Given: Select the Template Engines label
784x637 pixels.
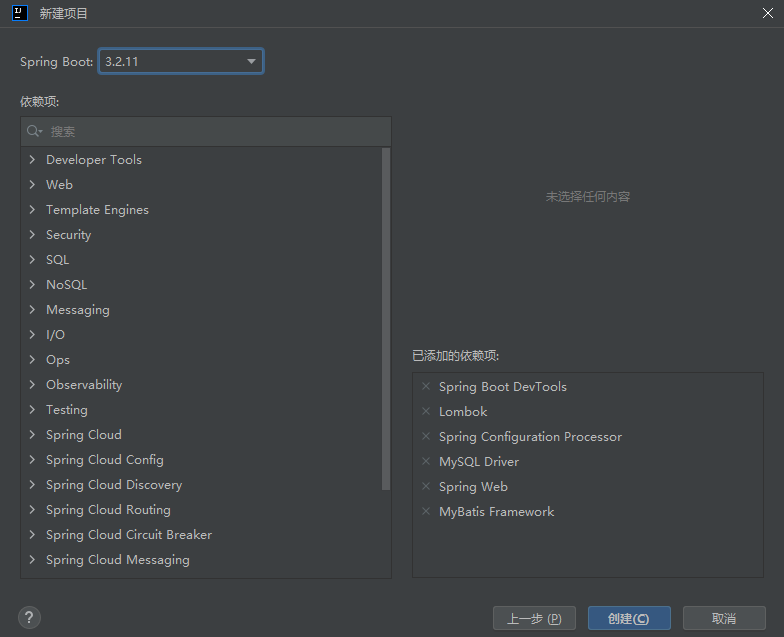Looking at the screenshot, I should (98, 210).
